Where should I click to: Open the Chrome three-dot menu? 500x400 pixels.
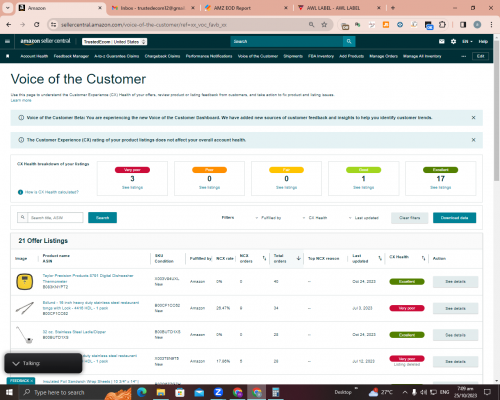coord(491,25)
